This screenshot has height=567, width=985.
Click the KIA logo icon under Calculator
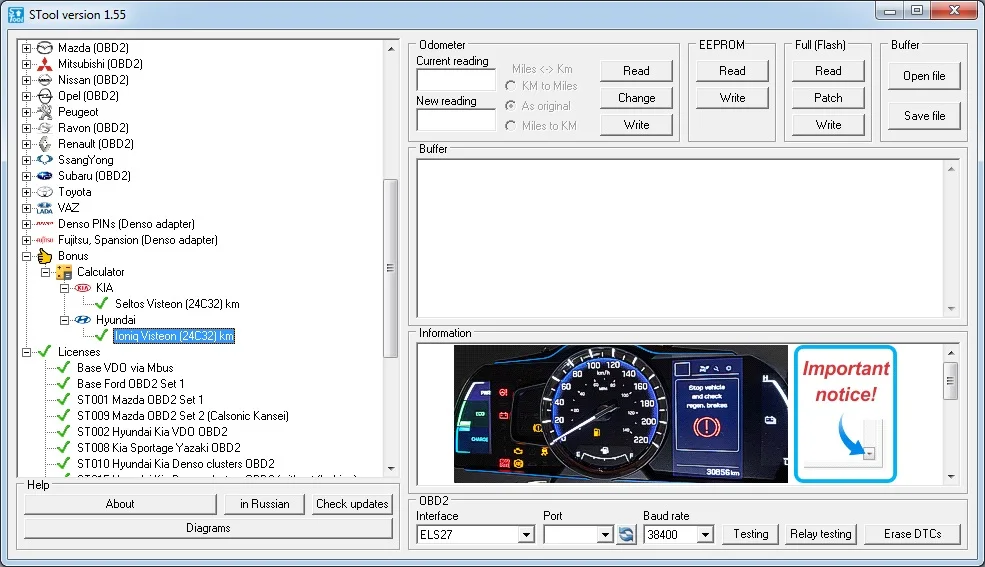coord(83,288)
